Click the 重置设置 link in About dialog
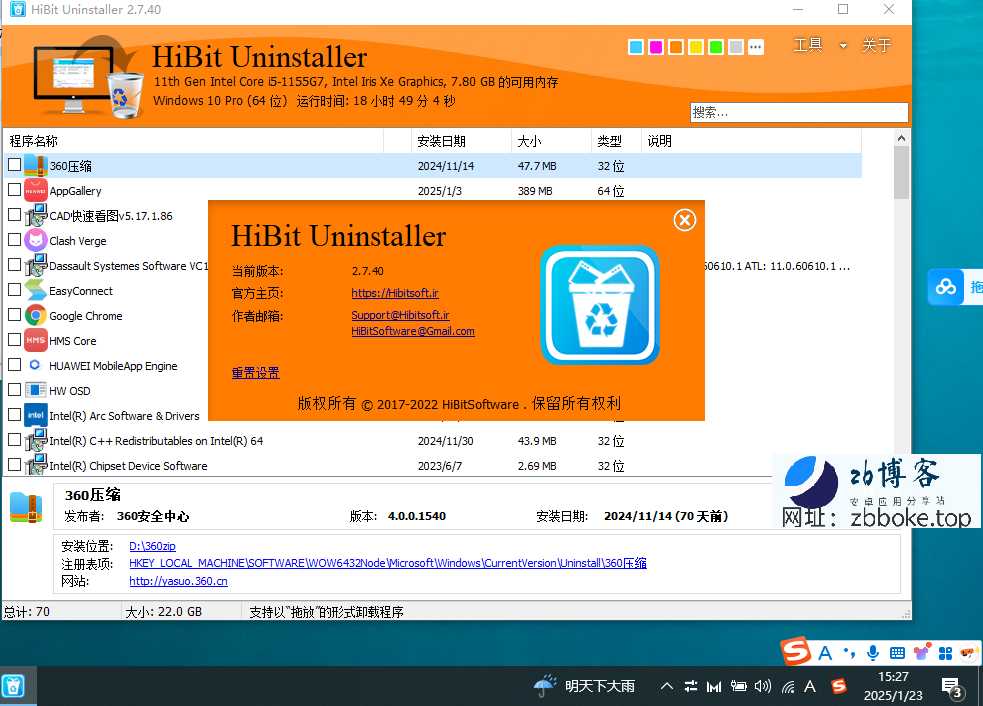Image resolution: width=983 pixels, height=706 pixels. (x=256, y=373)
